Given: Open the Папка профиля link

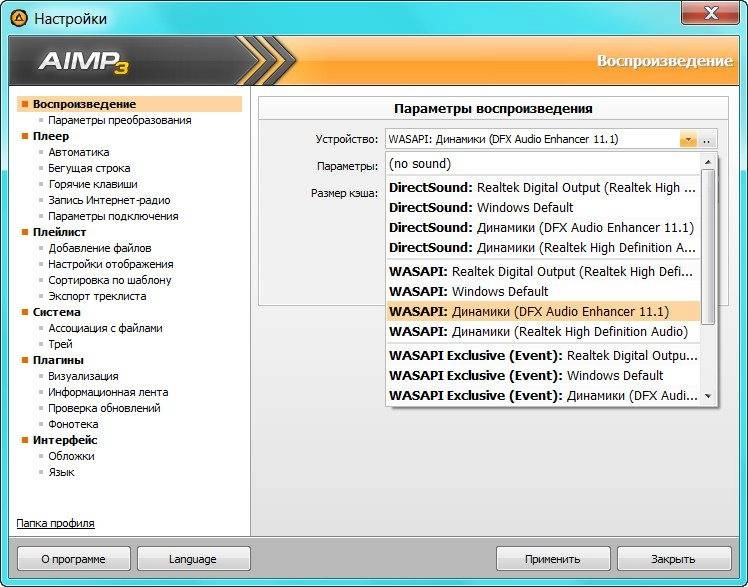Looking at the screenshot, I should 55,524.
